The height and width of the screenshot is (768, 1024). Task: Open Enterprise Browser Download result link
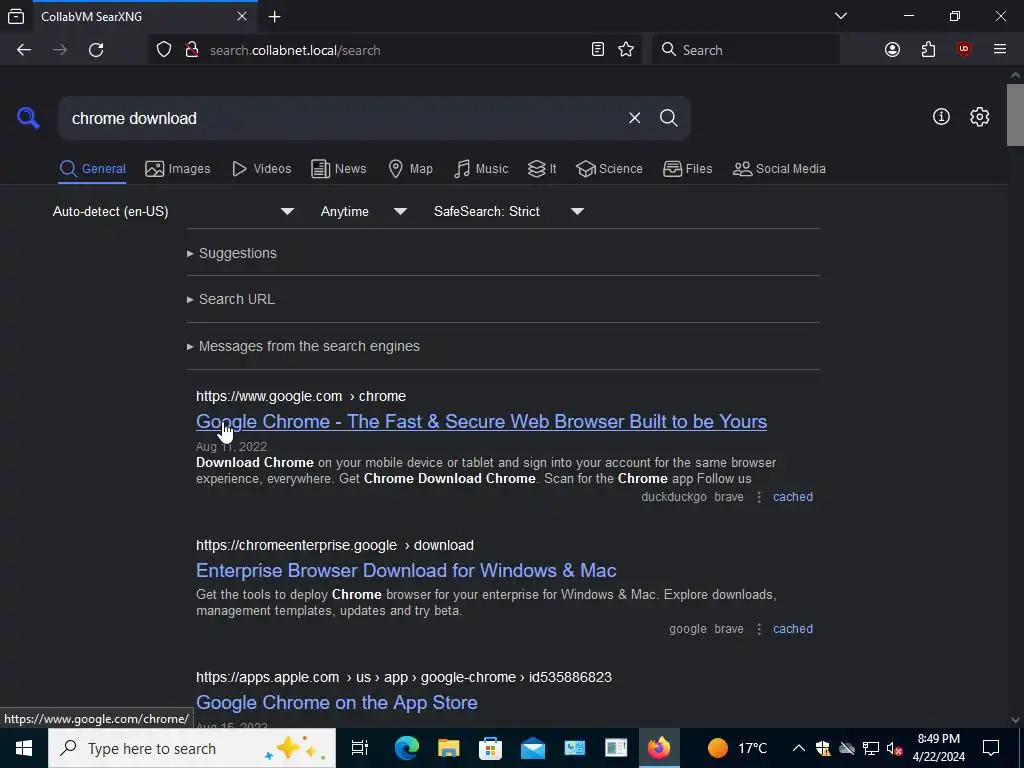(406, 570)
